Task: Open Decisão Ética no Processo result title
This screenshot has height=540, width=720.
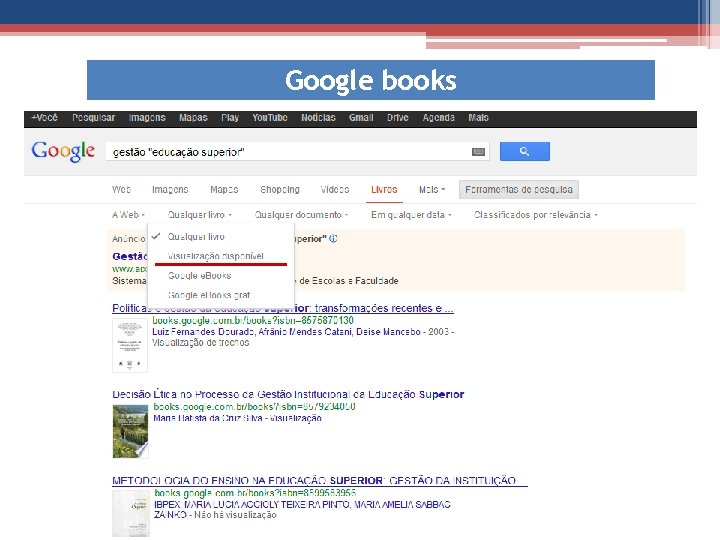Action: (288, 394)
